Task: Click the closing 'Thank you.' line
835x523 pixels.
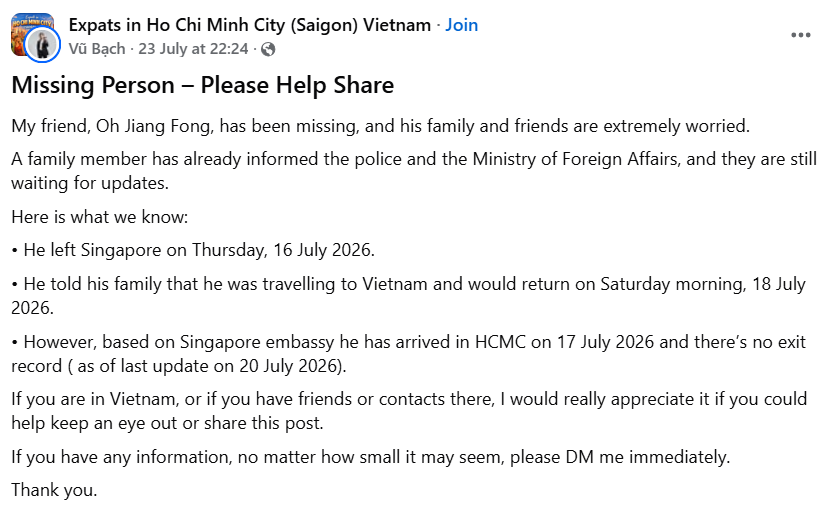Action: point(54,490)
